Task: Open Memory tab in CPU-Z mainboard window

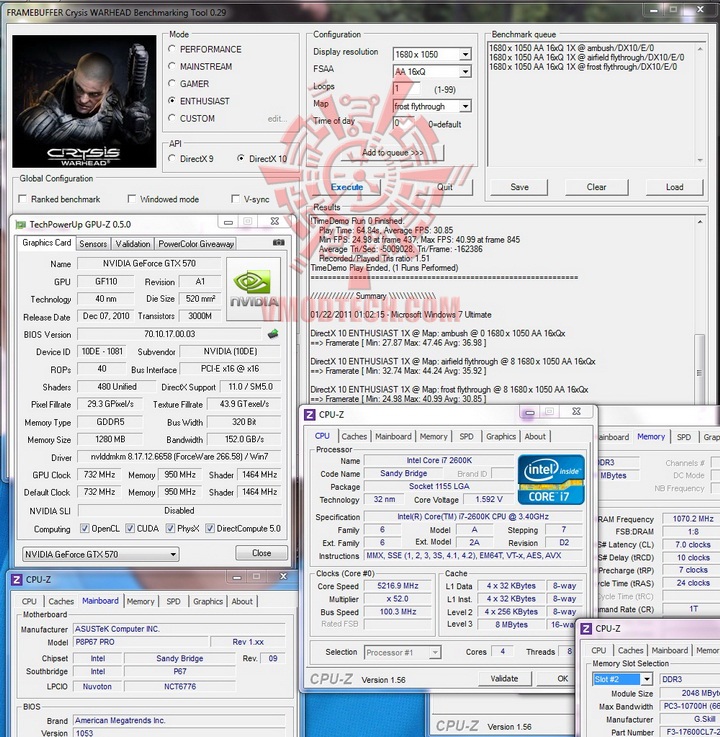Action: (x=140, y=601)
